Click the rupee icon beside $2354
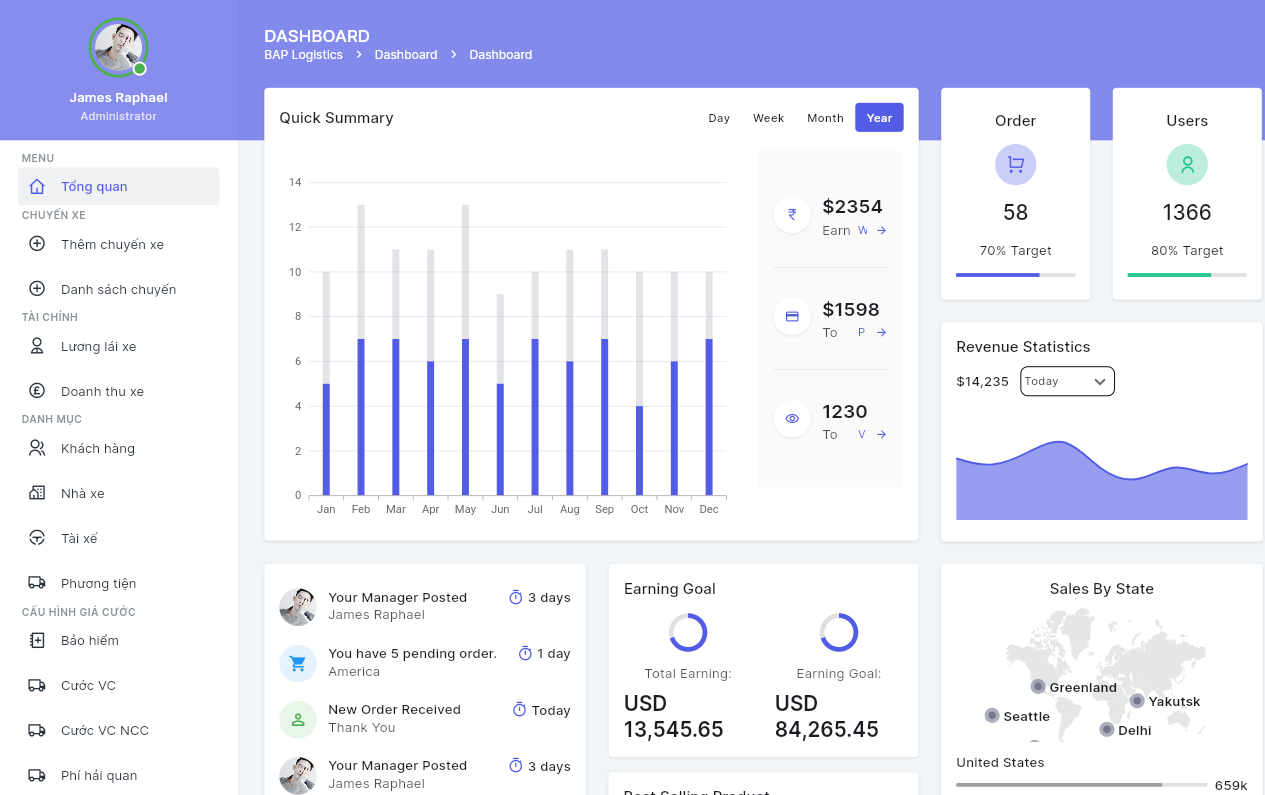 coord(792,214)
